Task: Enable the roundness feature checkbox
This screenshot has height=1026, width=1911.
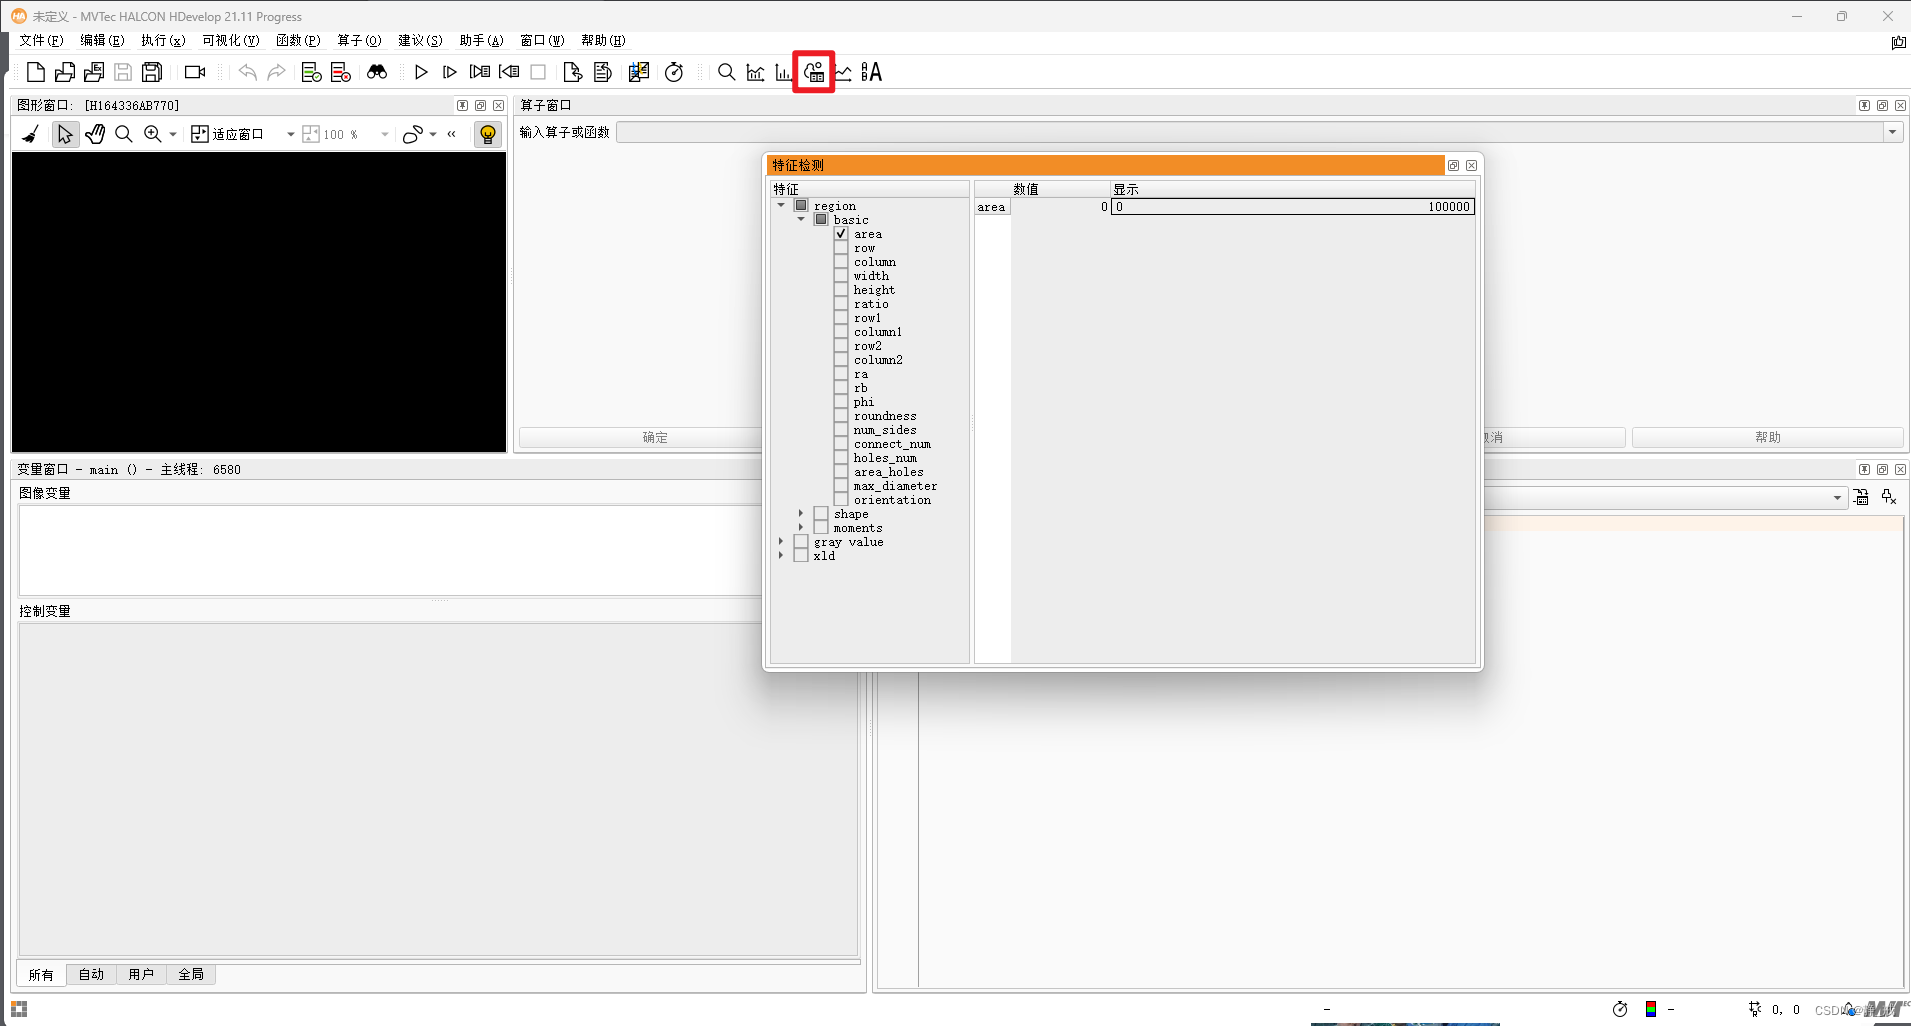Action: point(842,416)
